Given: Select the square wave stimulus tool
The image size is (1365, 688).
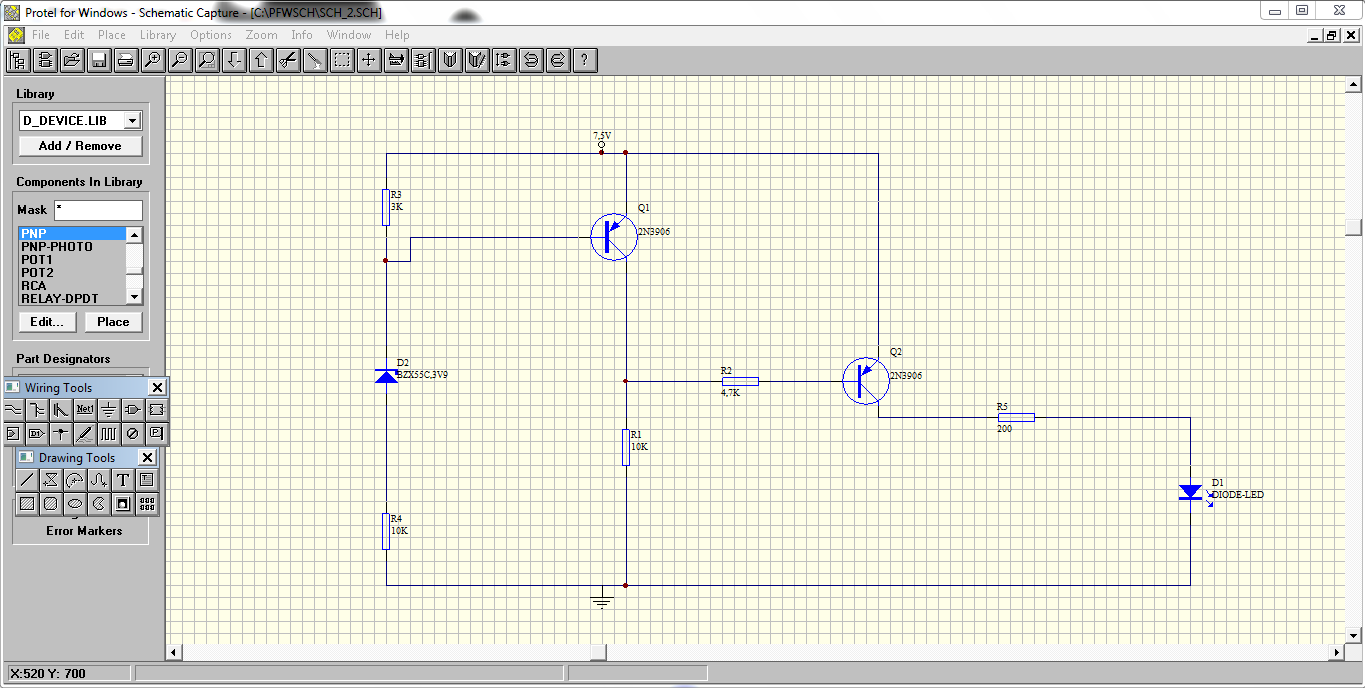Looking at the screenshot, I should [109, 433].
